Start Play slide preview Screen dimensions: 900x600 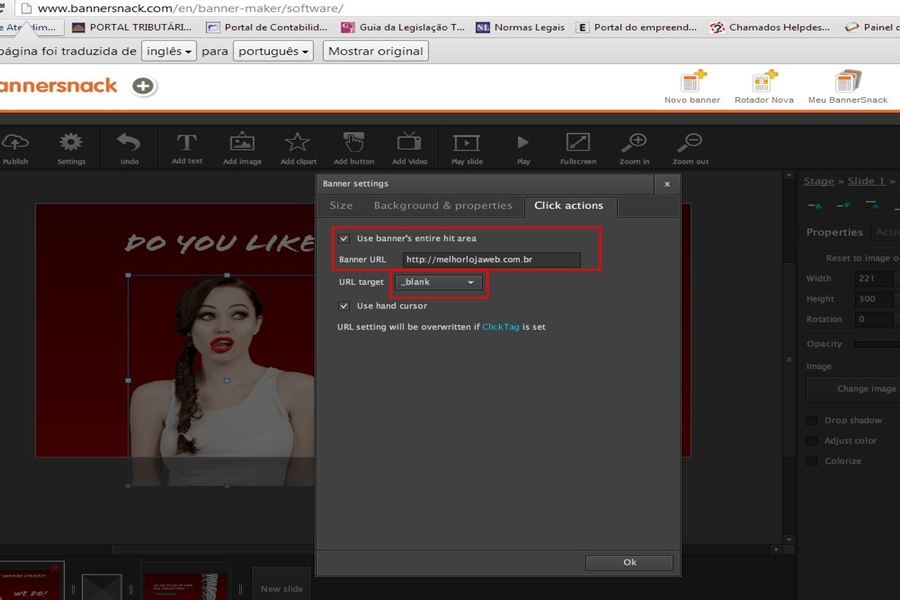click(x=467, y=148)
